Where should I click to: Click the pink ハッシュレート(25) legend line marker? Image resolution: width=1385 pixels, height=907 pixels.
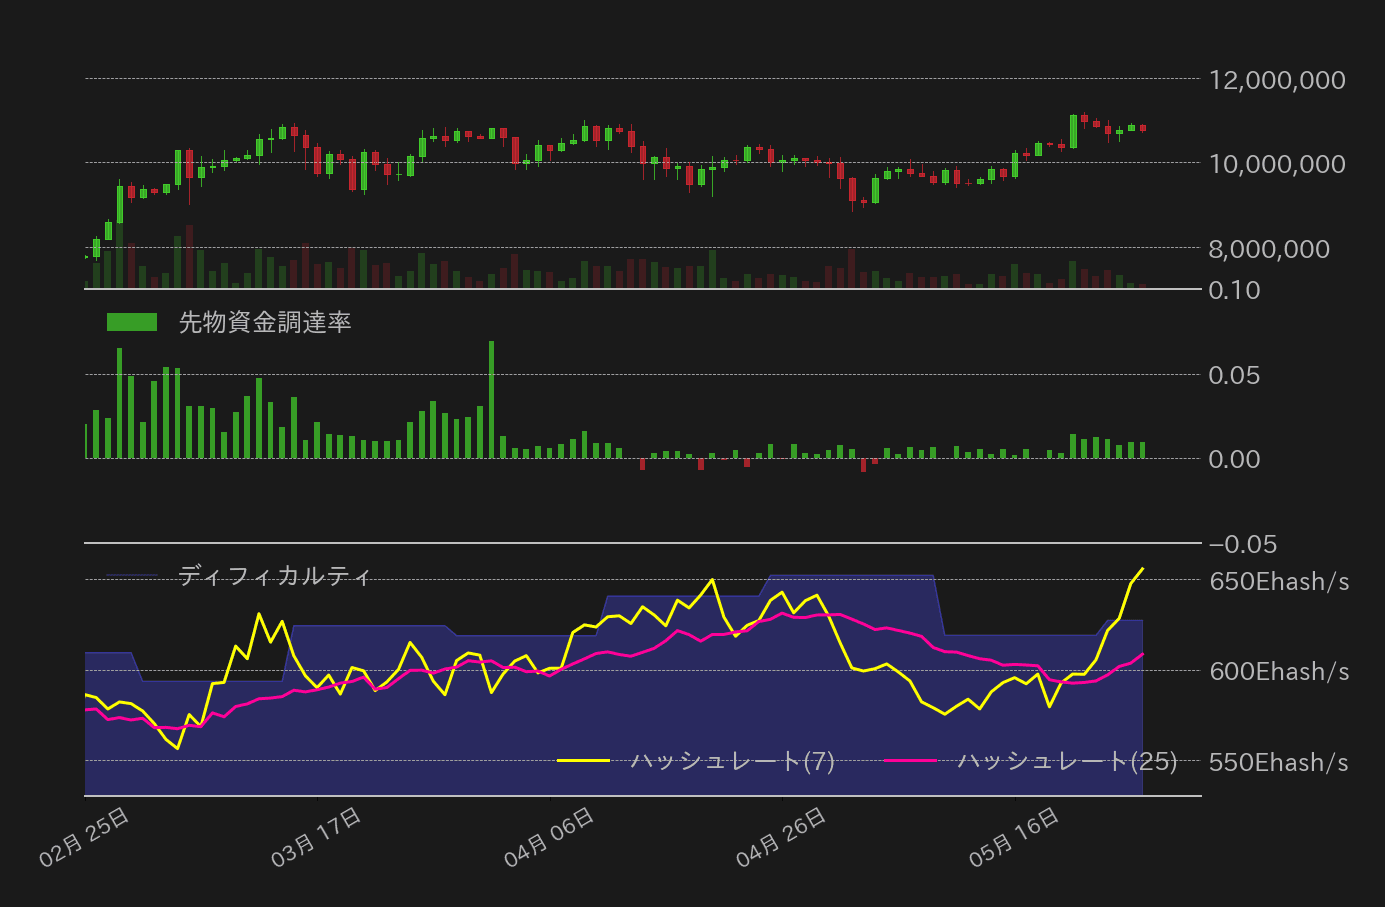pos(910,761)
